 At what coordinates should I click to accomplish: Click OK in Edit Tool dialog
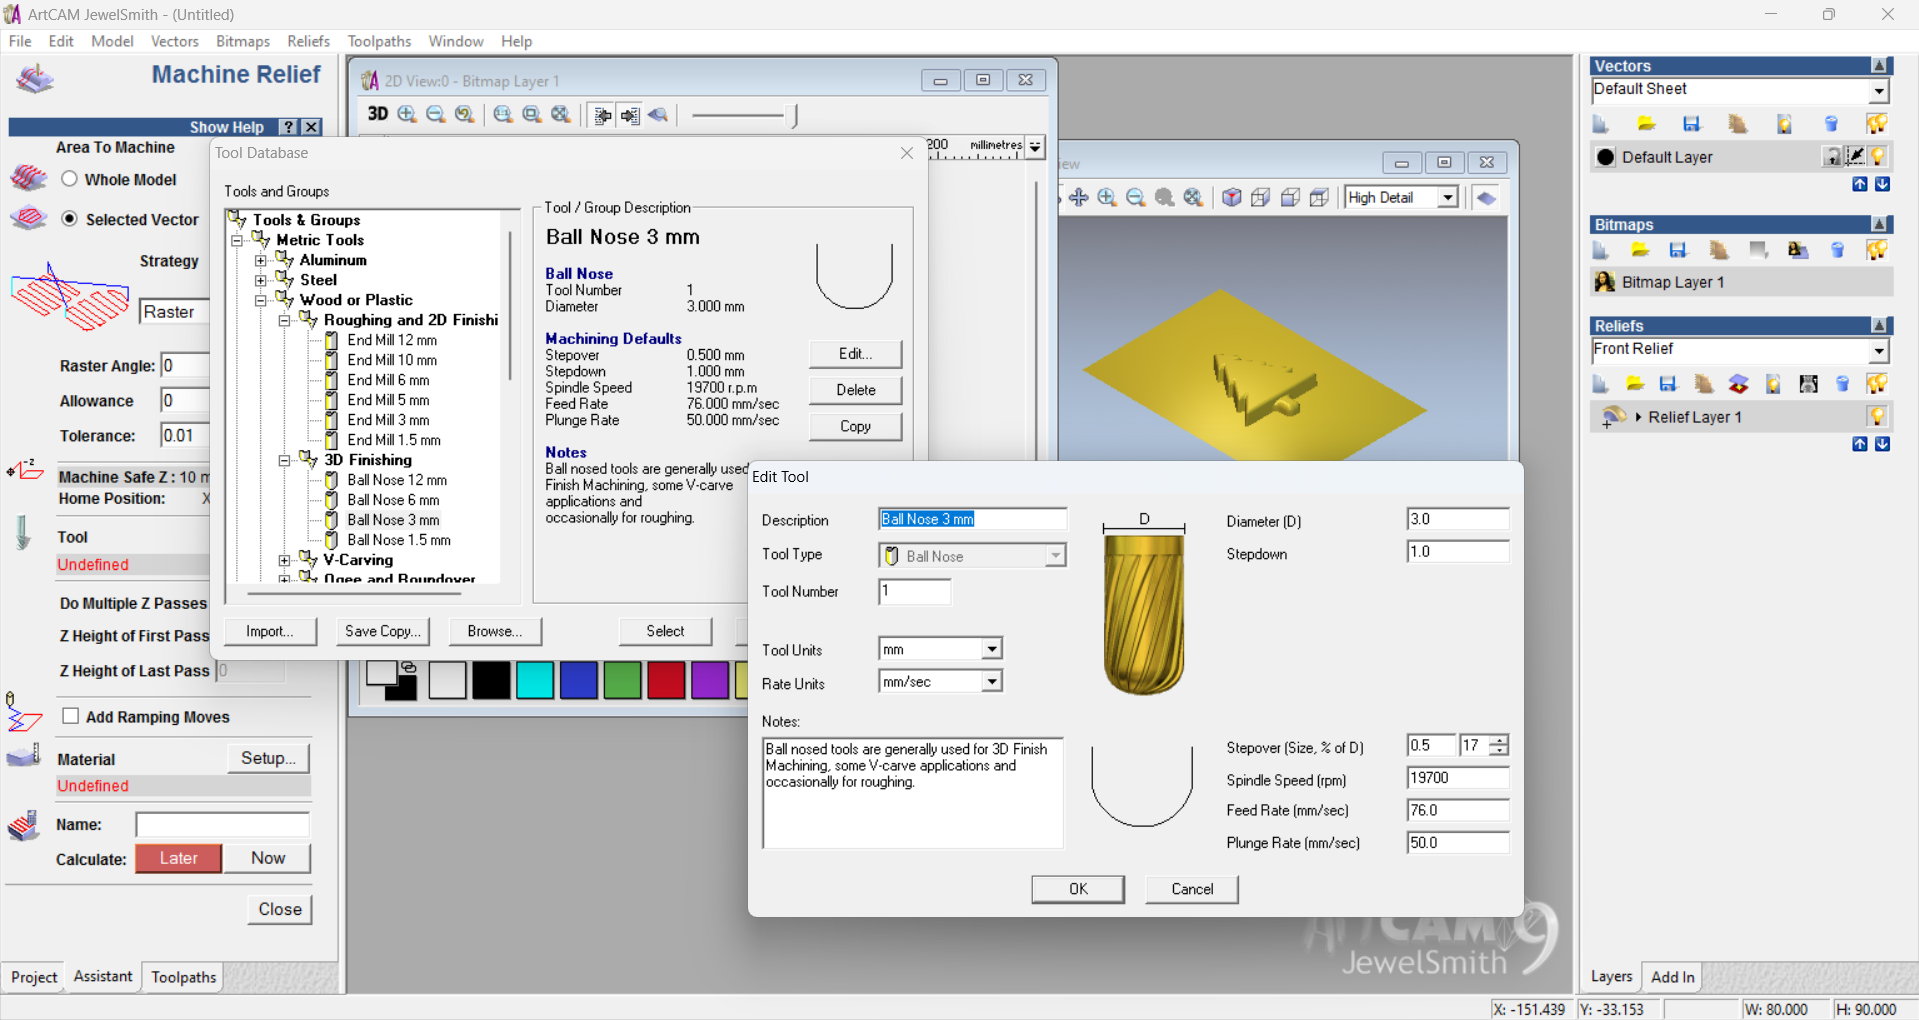1078,889
